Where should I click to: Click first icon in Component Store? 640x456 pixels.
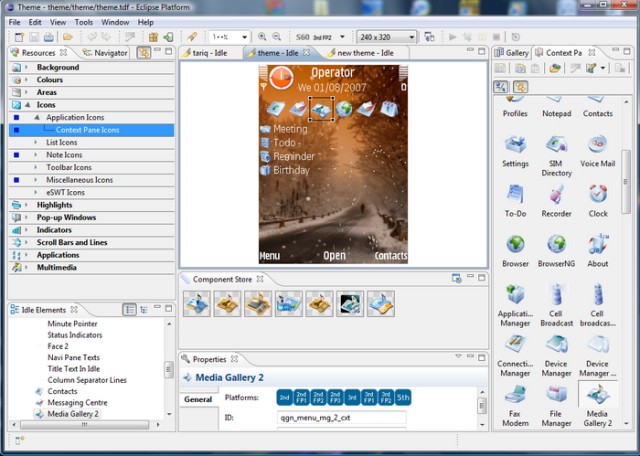[197, 303]
